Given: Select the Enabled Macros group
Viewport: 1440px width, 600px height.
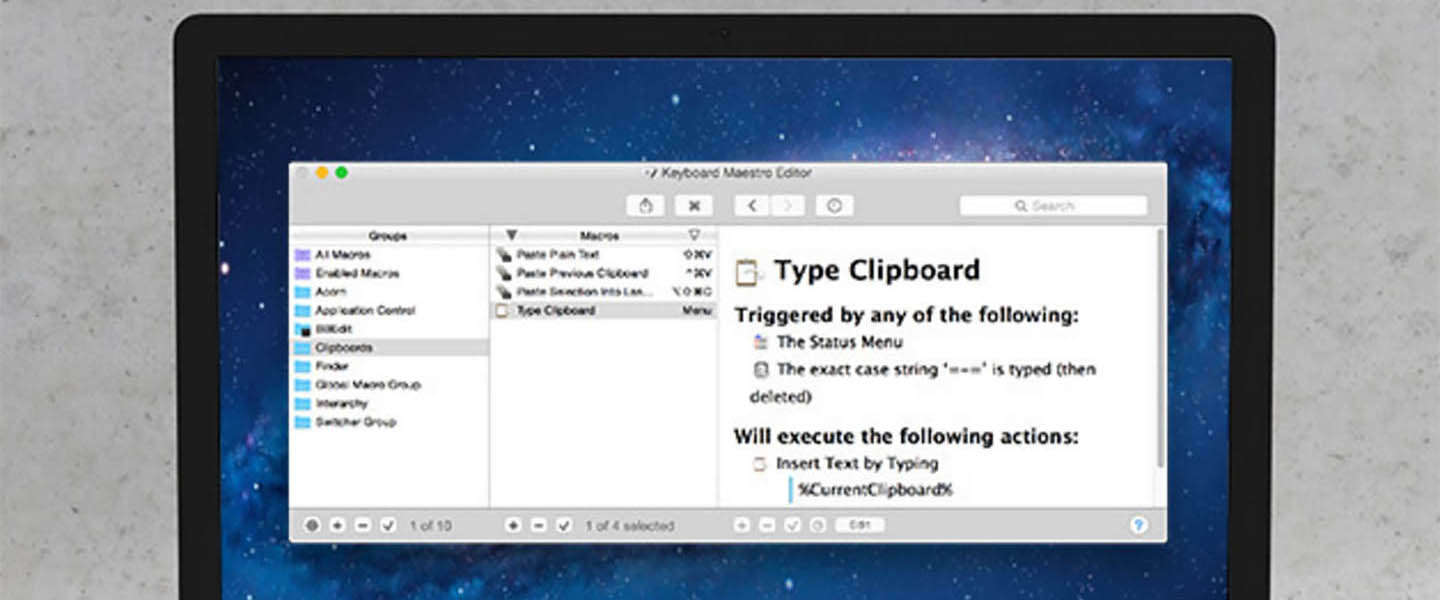Looking at the screenshot, I should tap(389, 273).
